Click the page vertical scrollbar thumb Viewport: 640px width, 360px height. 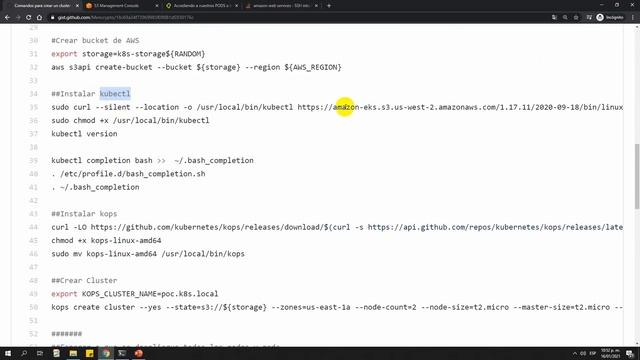[x=637, y=176]
